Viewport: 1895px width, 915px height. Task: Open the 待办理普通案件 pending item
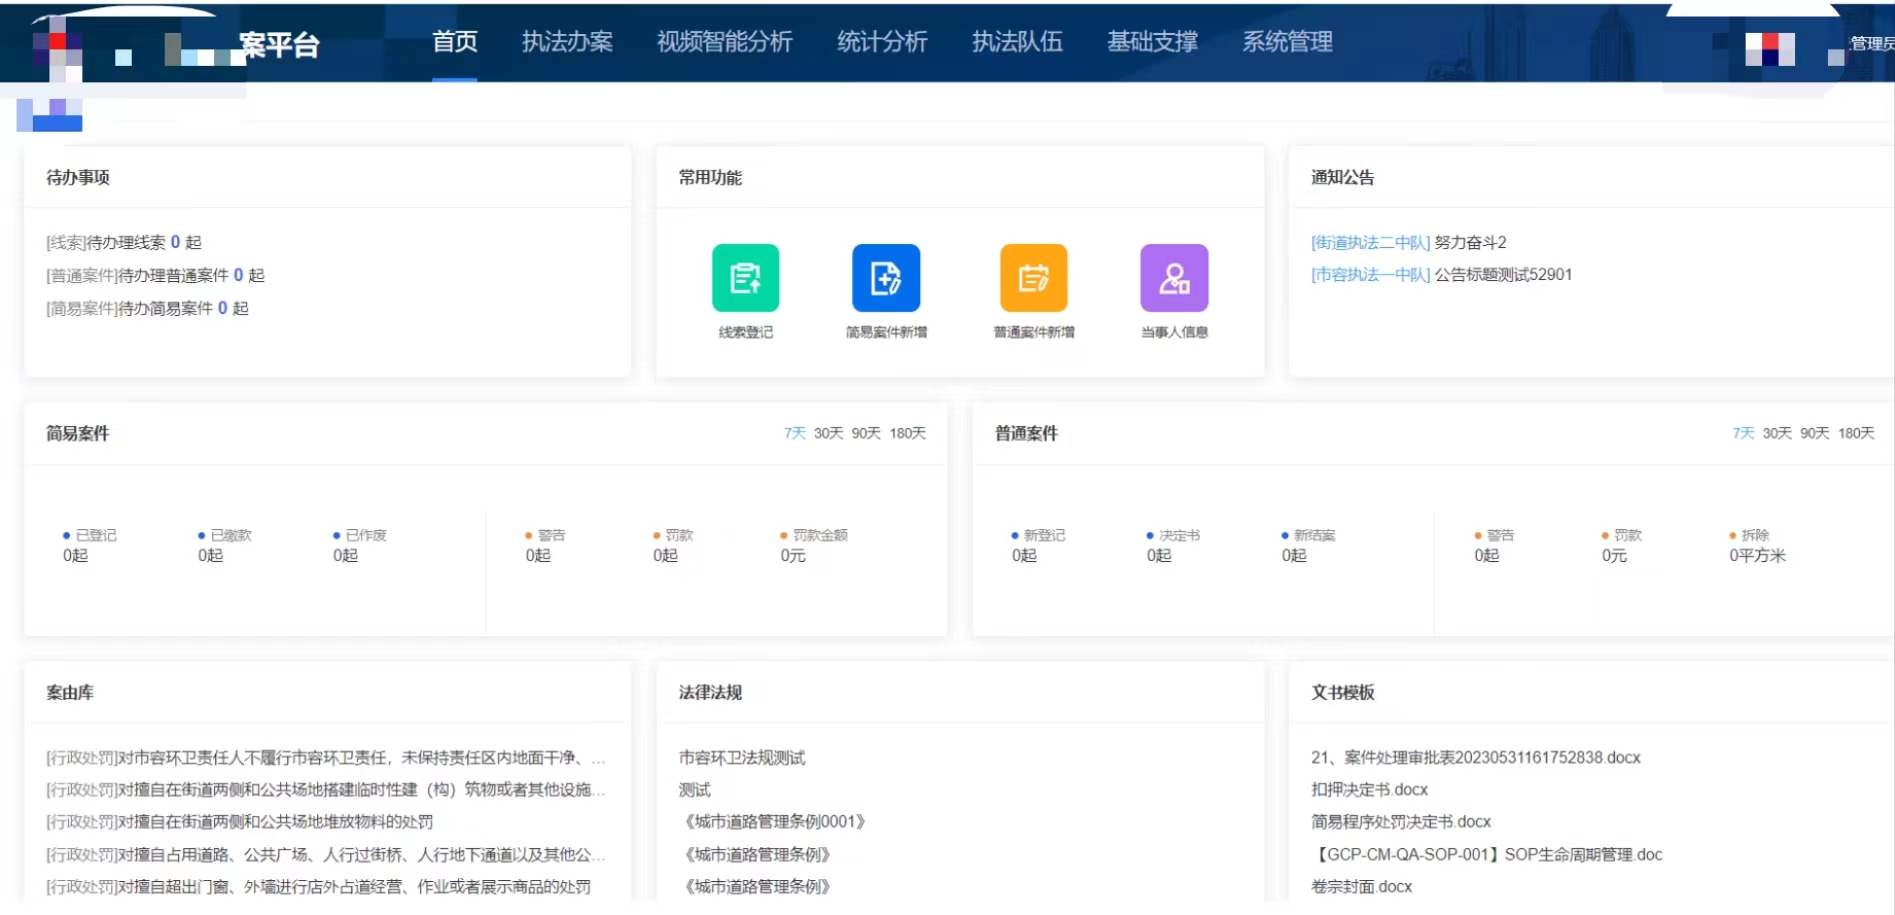click(x=155, y=275)
